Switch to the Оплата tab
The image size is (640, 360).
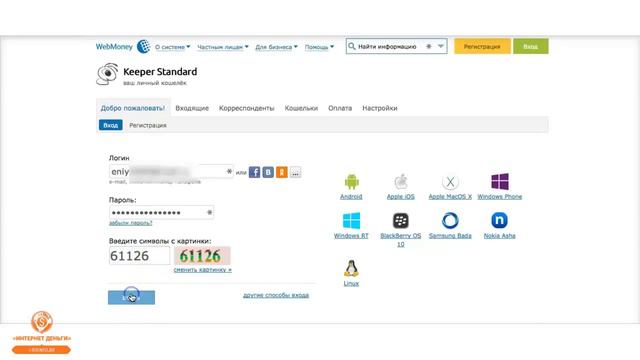pyautogui.click(x=340, y=108)
